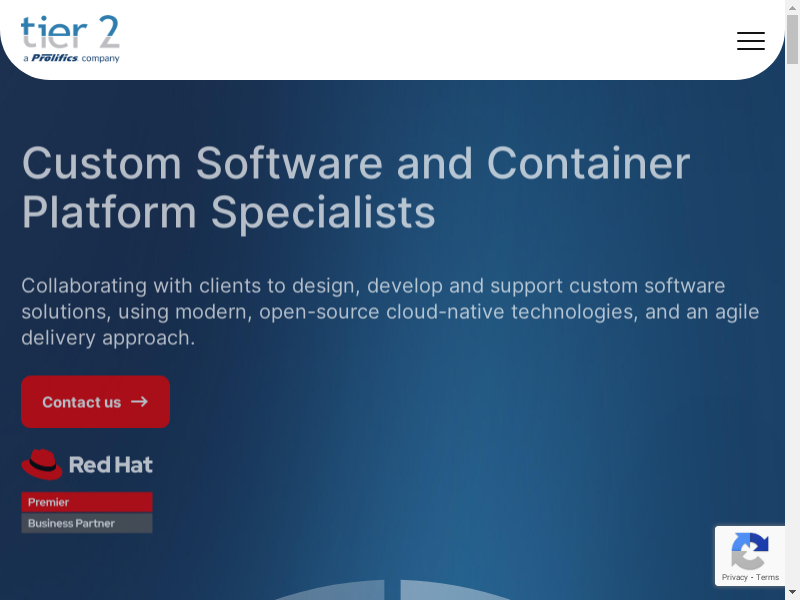This screenshot has height=600, width=800.
Task: Click the Collaborating with clients paragraph
Action: pos(390,311)
